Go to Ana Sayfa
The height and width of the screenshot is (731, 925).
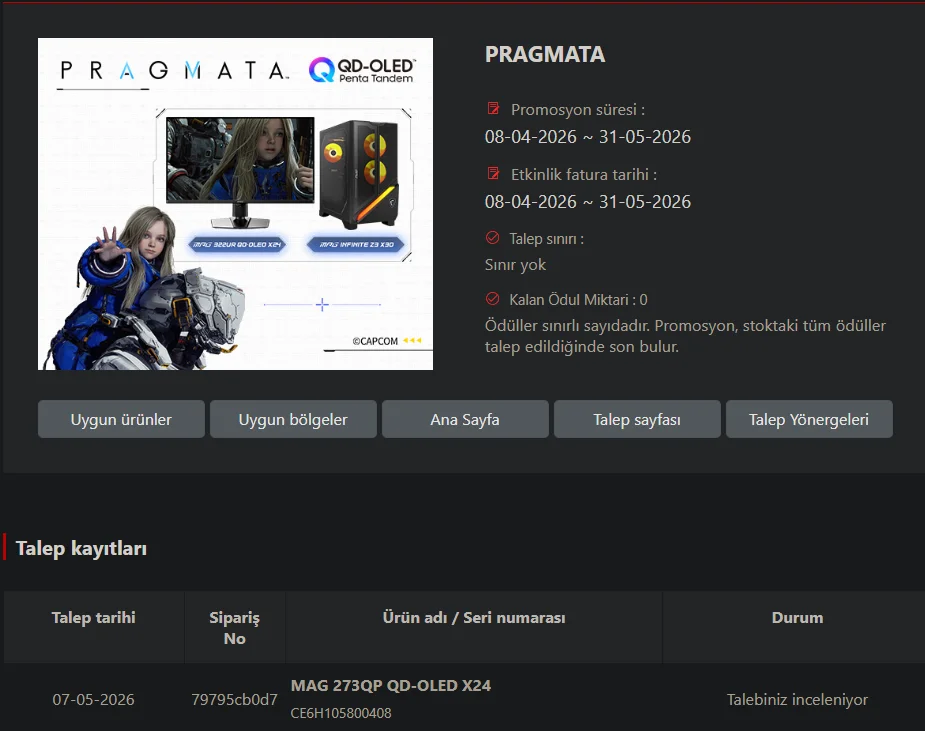[465, 419]
